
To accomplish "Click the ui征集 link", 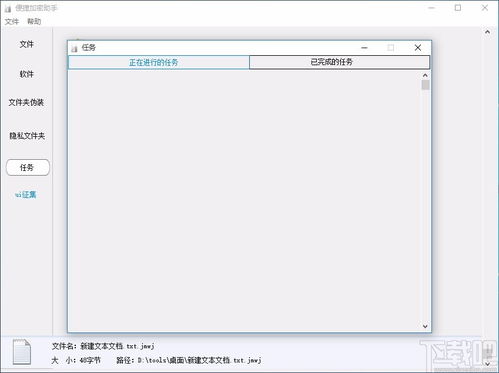I will pos(26,195).
